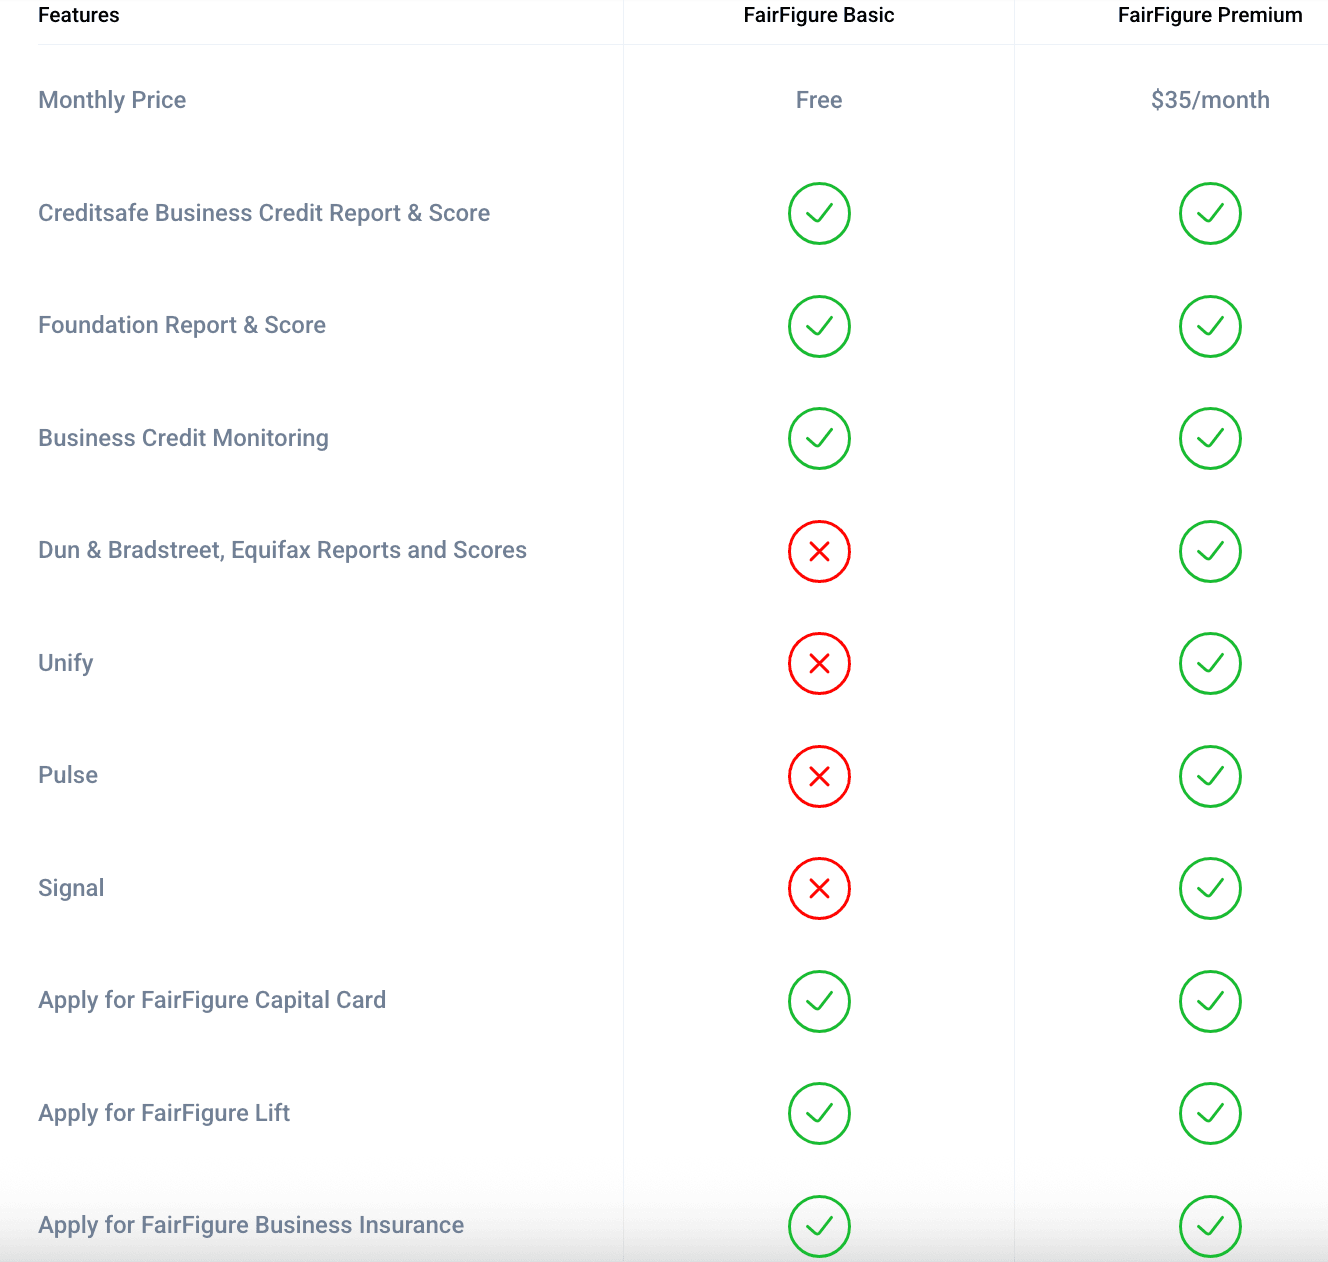Click Premium checkmark in the Signal row
1328x1262 pixels.
1210,888
